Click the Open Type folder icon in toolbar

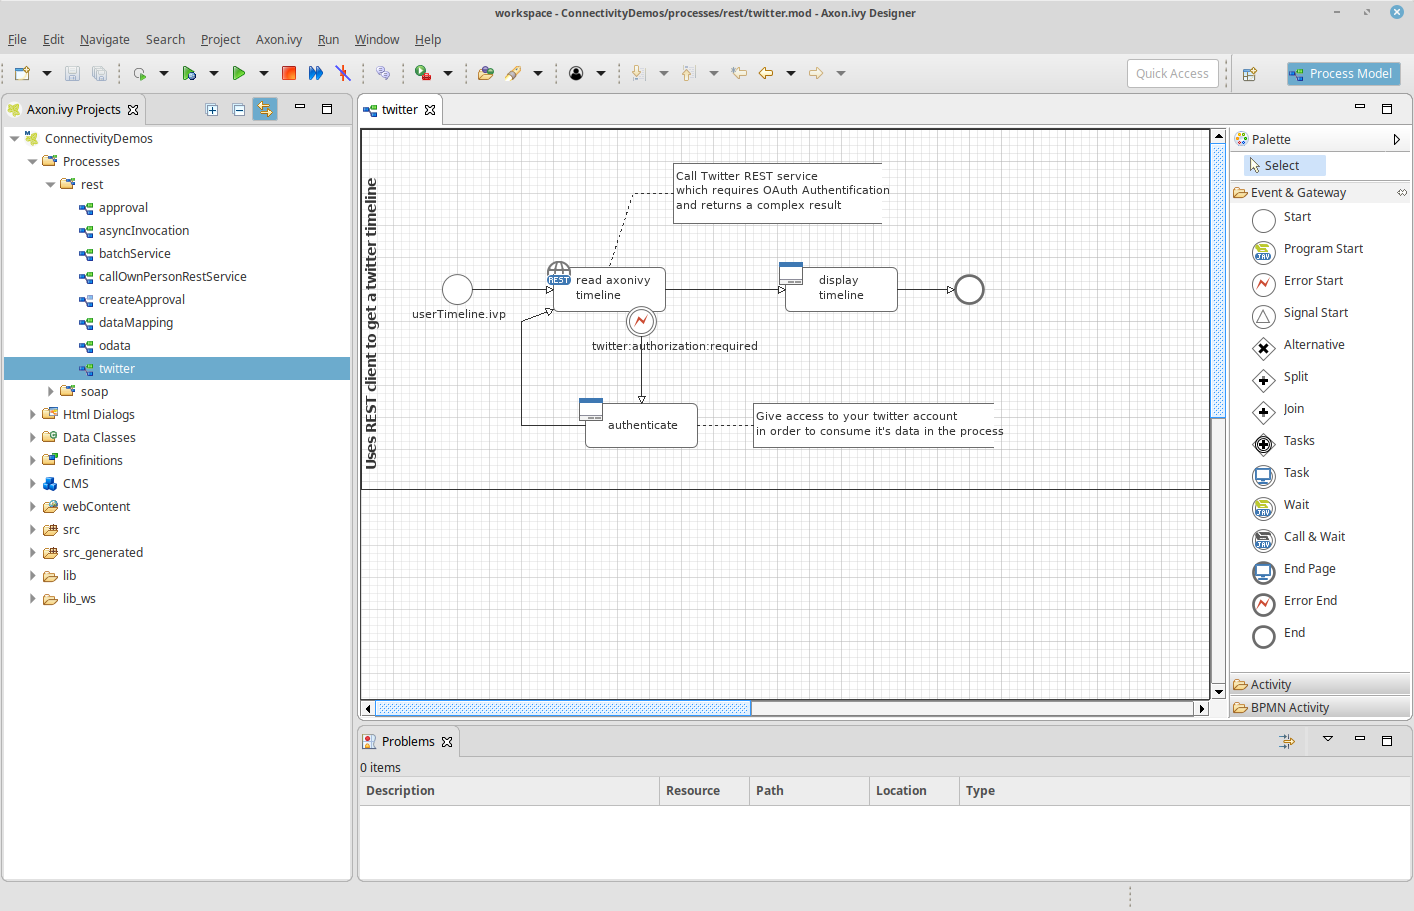(486, 73)
